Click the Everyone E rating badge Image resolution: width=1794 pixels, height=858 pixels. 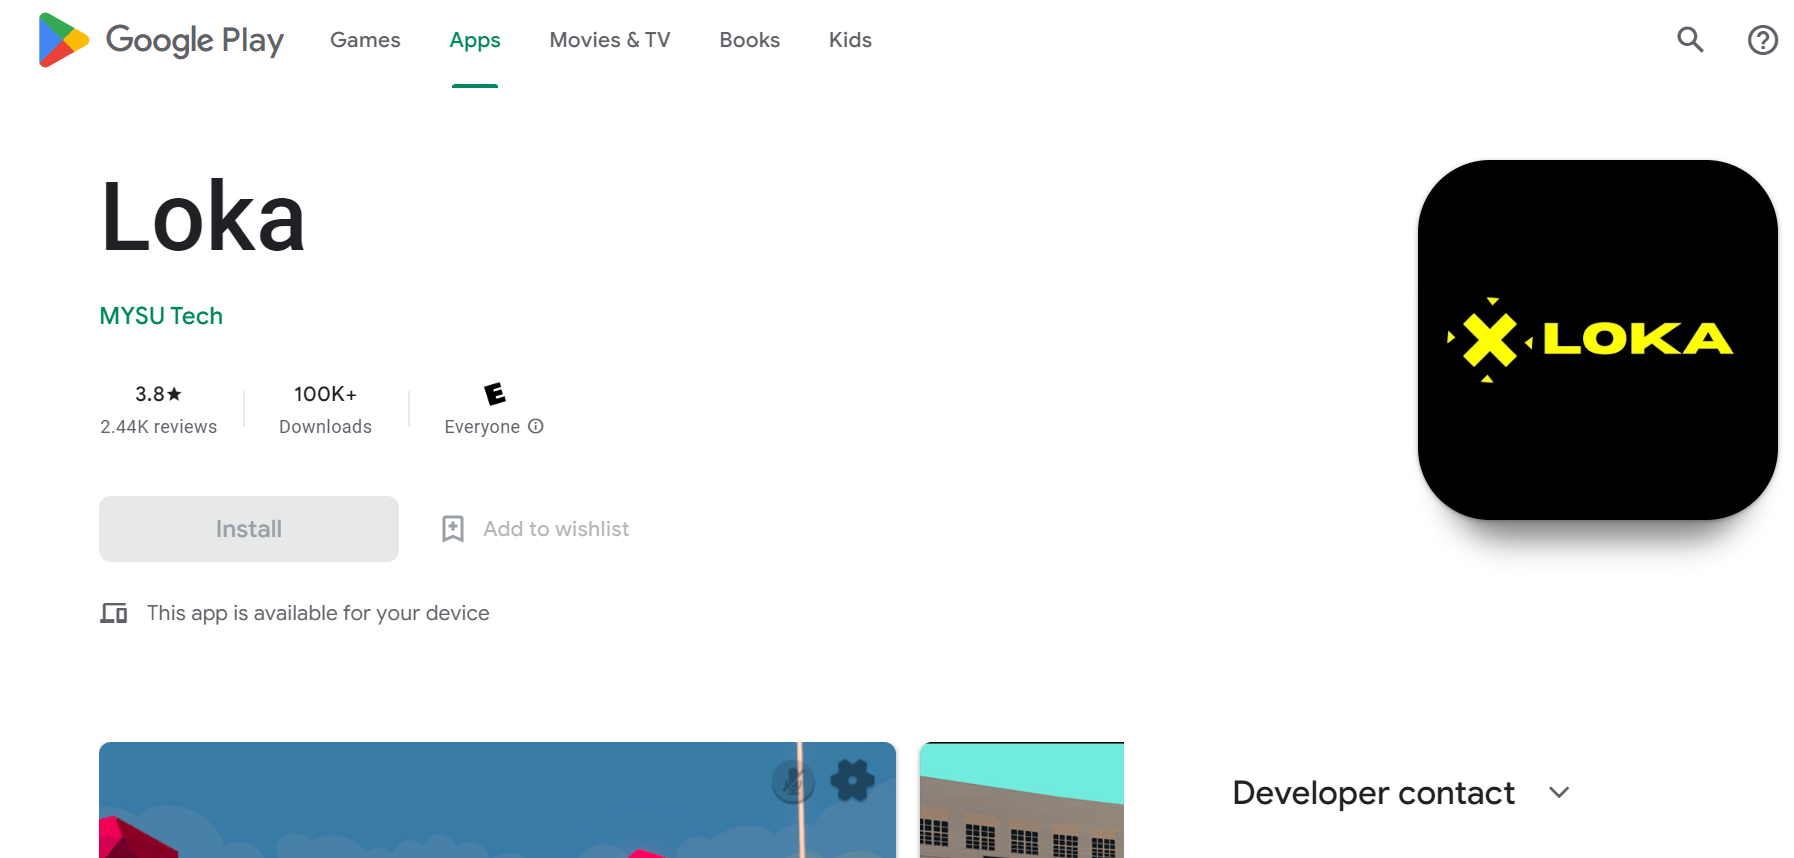point(495,394)
